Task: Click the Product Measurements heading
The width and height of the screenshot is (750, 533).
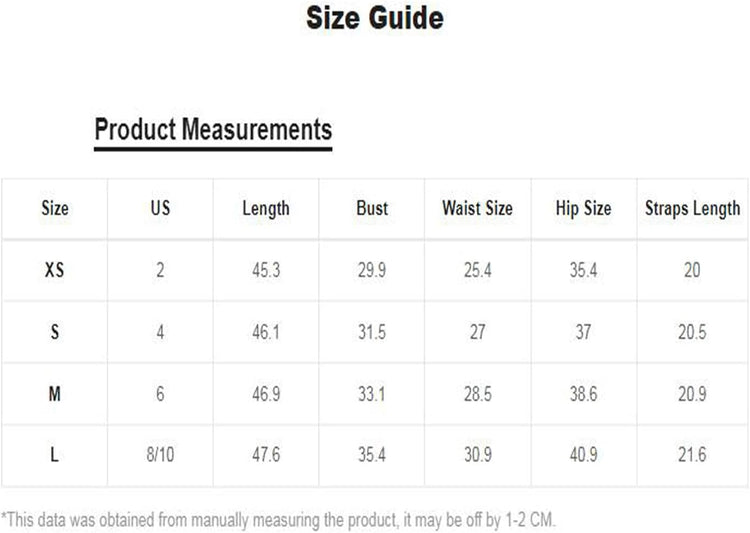Action: pyautogui.click(x=213, y=129)
